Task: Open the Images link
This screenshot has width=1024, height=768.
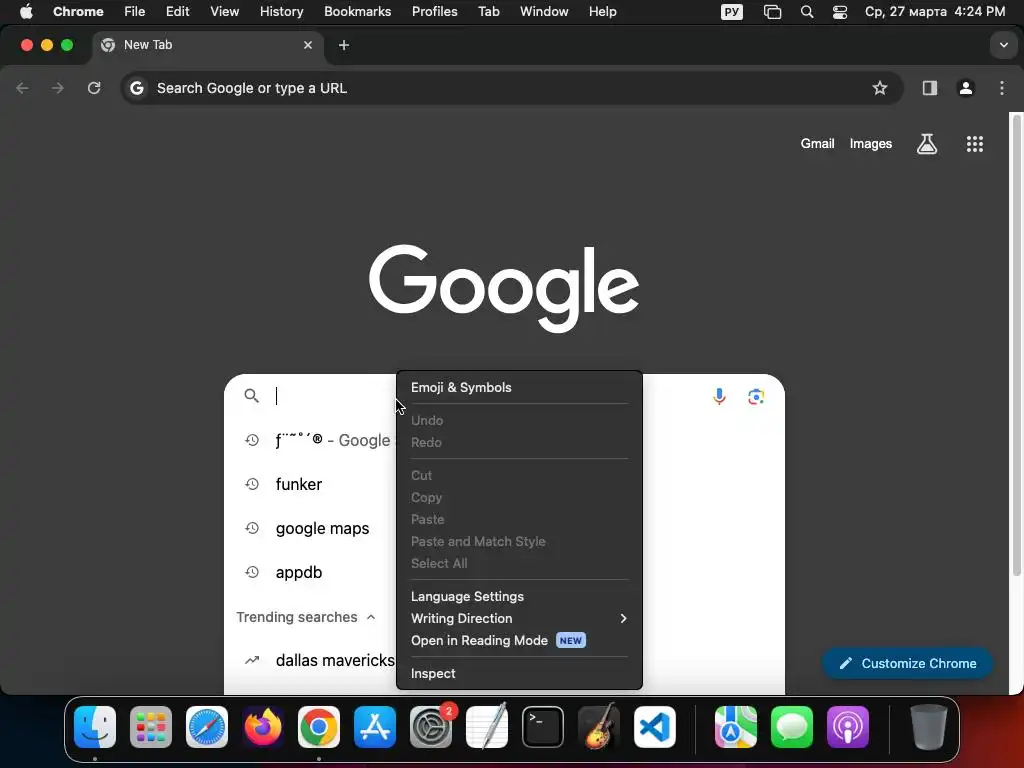Action: coord(871,144)
